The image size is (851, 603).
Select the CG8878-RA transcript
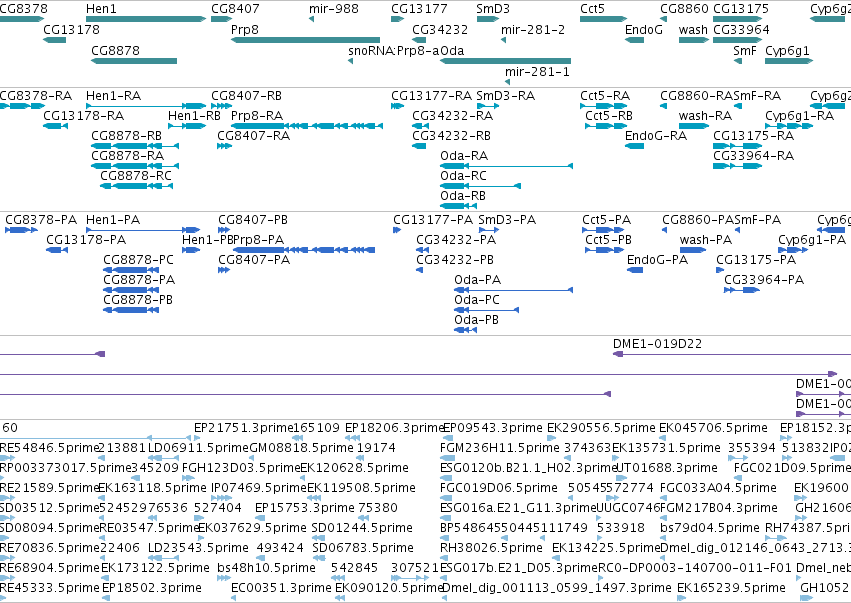[135, 166]
